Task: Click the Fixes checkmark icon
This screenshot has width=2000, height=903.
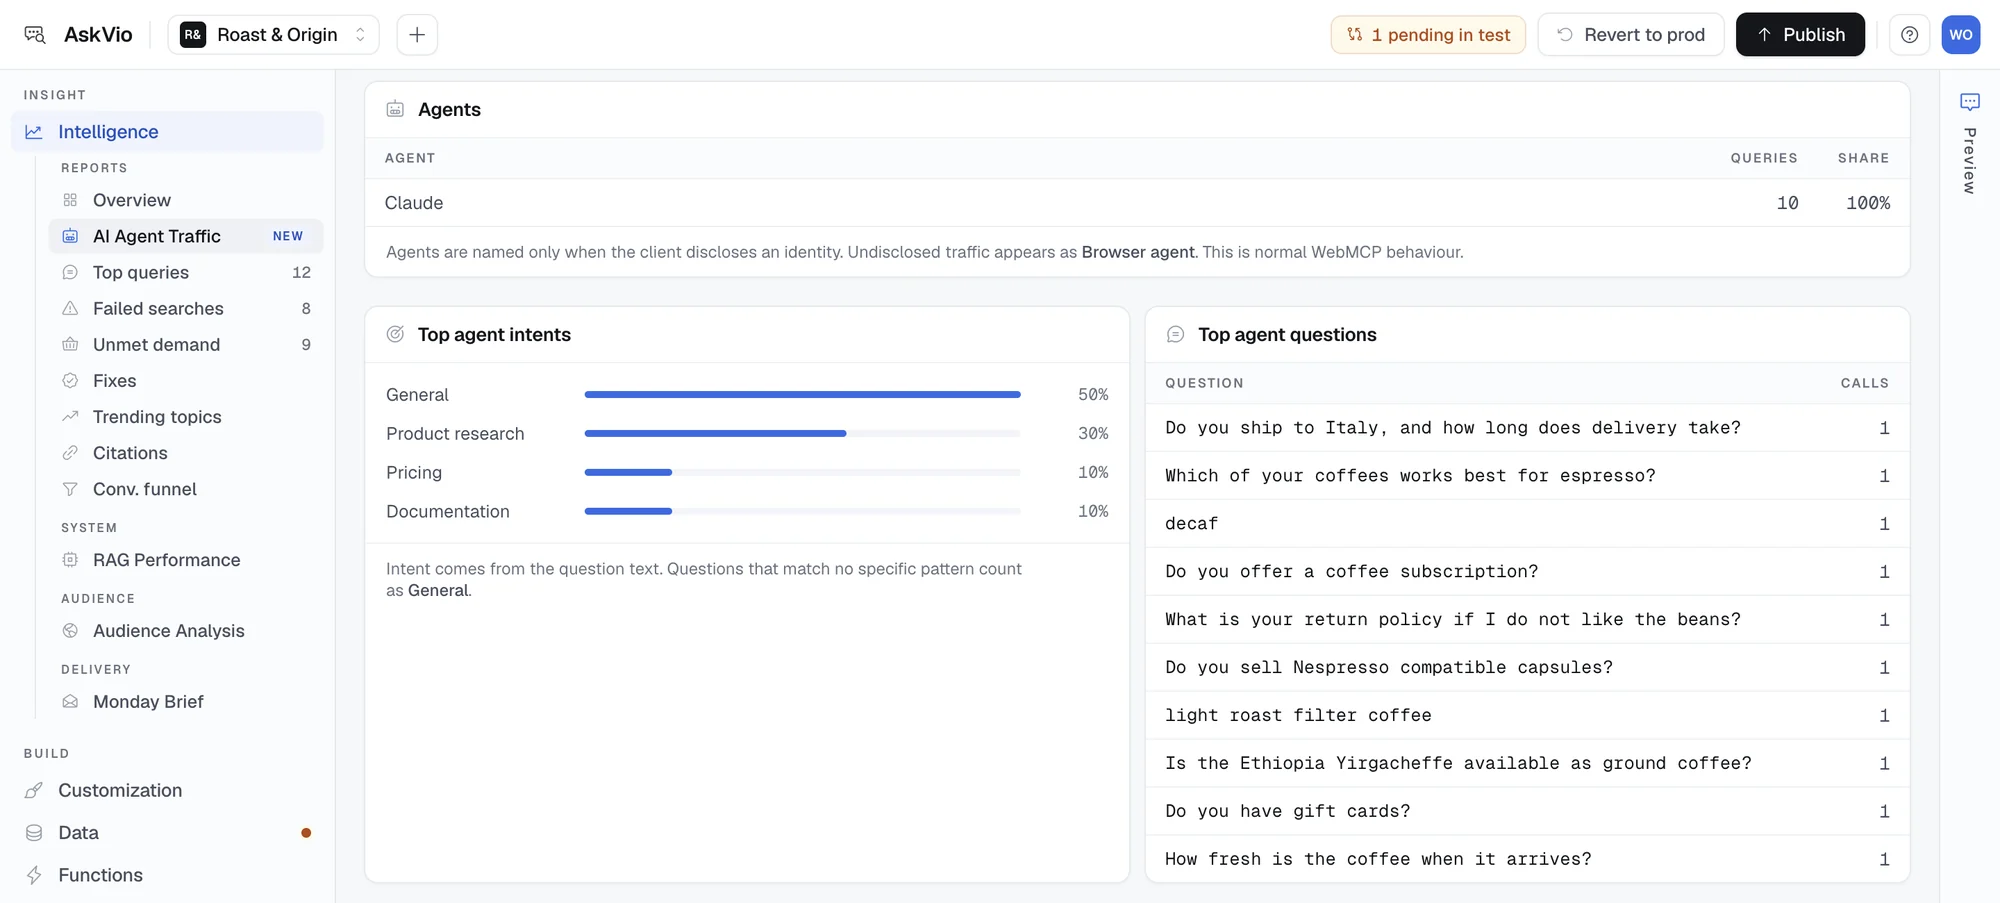Action: click(70, 380)
